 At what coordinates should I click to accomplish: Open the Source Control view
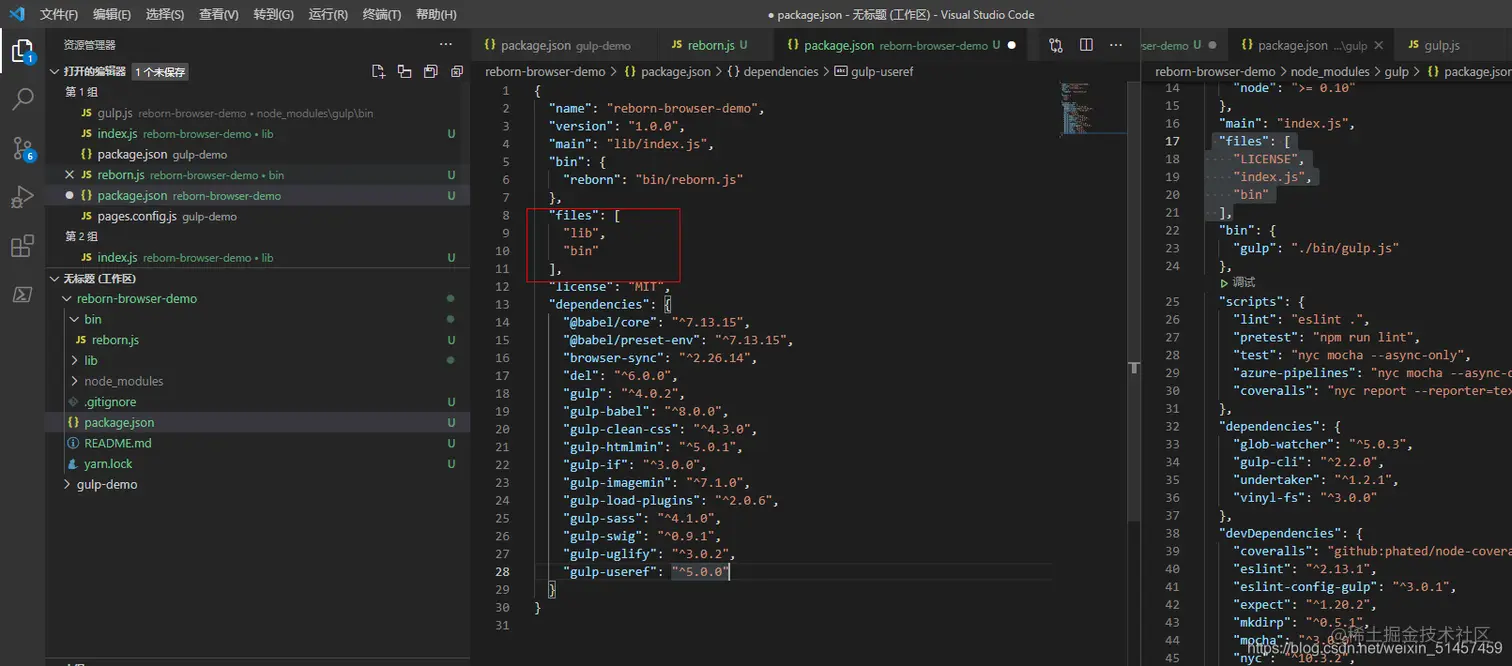point(22,148)
